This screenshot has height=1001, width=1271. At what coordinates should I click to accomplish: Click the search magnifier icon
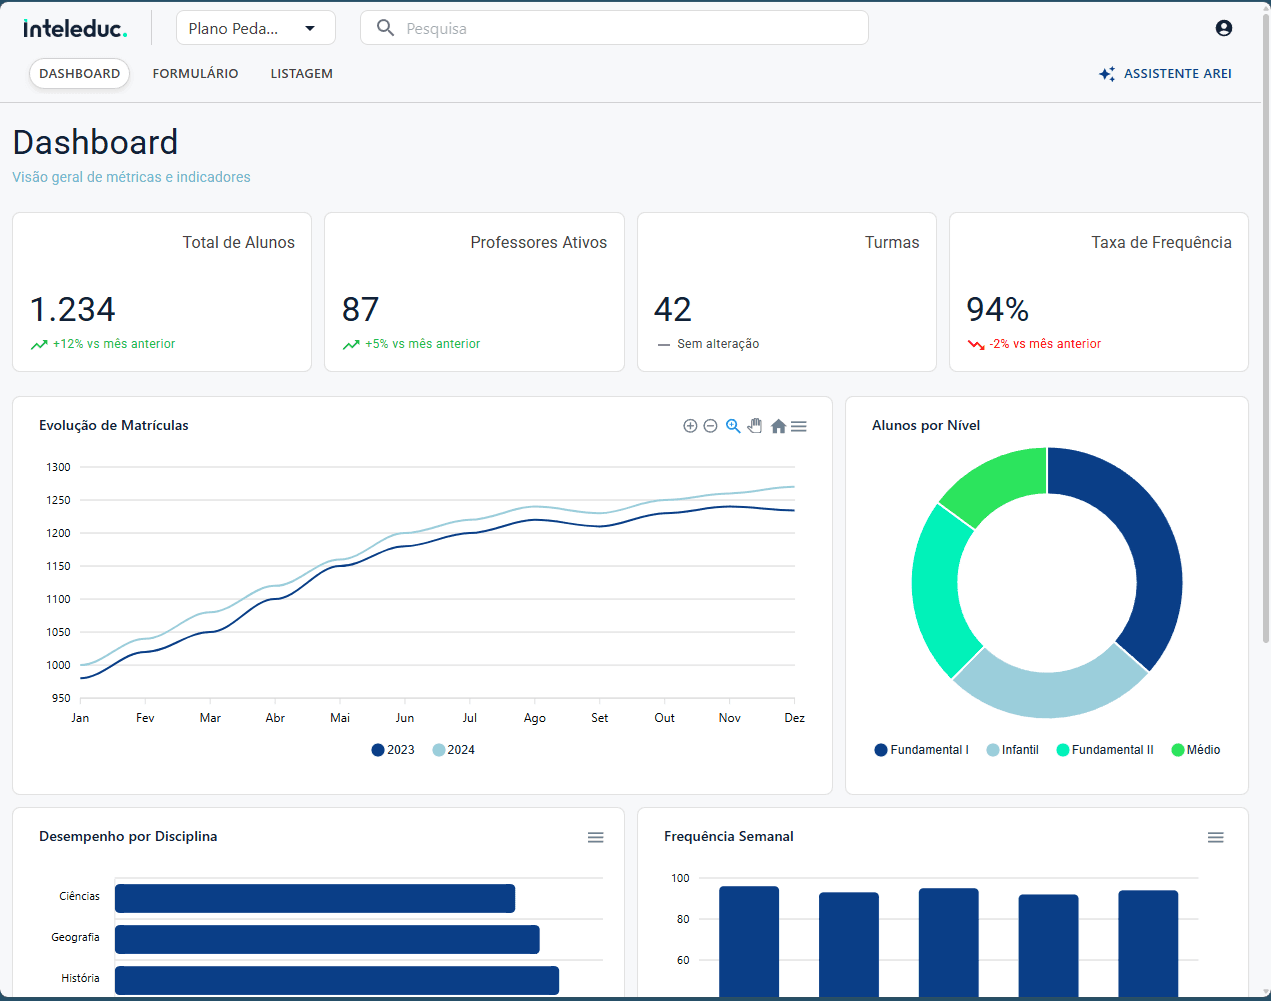click(x=385, y=28)
